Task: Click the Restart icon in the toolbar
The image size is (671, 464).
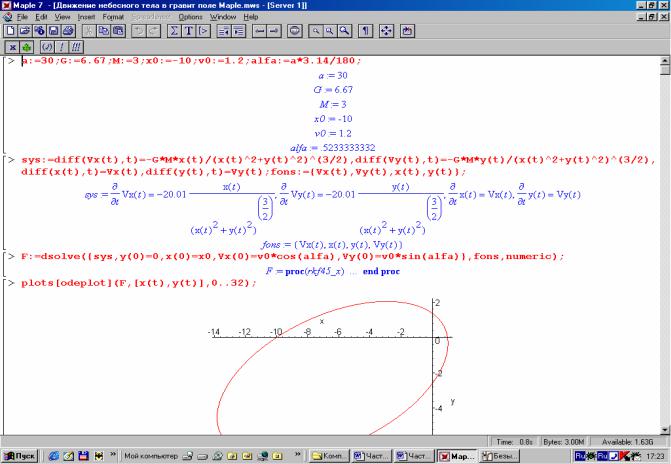Action: 407,31
